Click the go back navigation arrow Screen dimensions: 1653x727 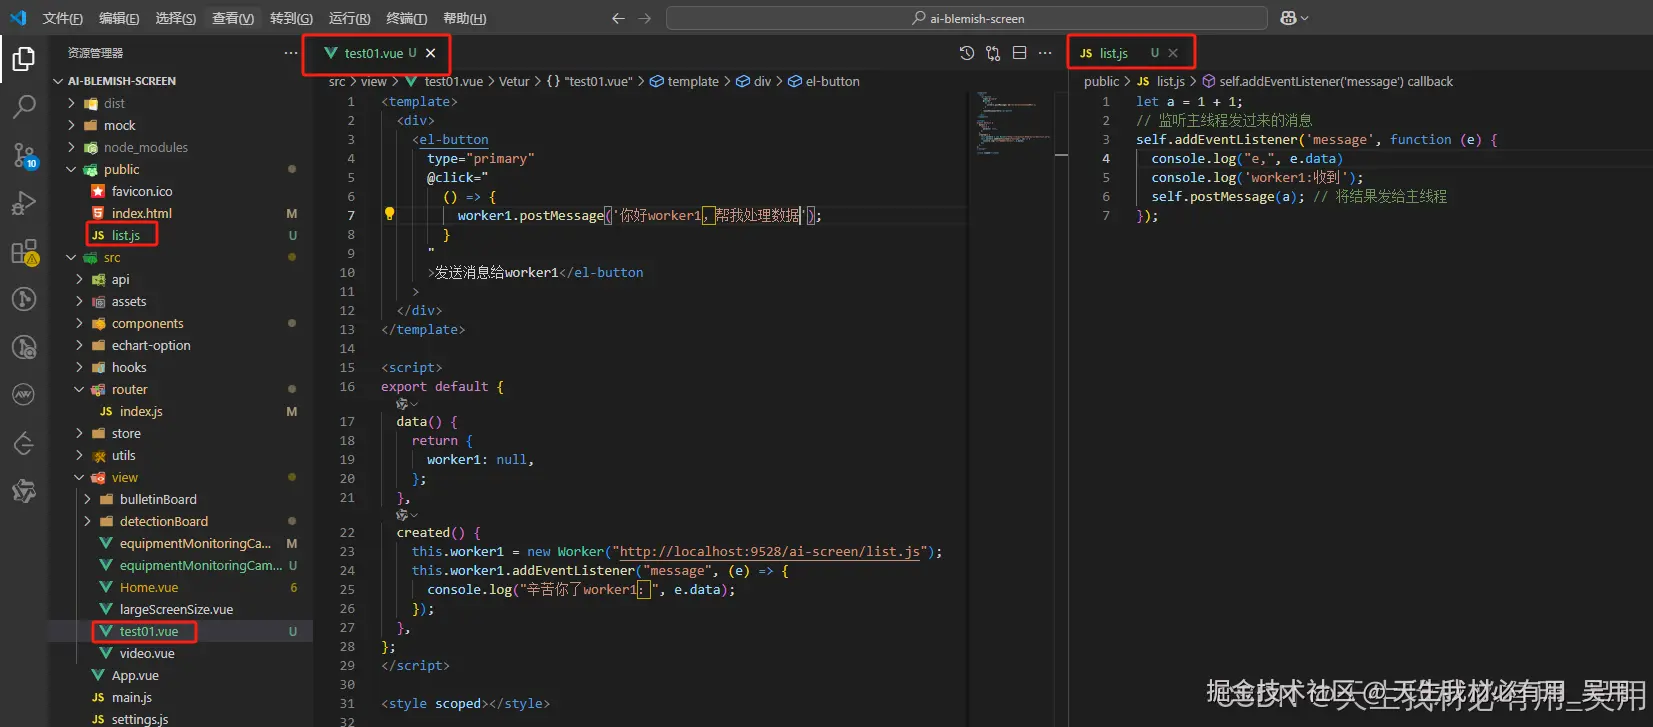pos(618,18)
